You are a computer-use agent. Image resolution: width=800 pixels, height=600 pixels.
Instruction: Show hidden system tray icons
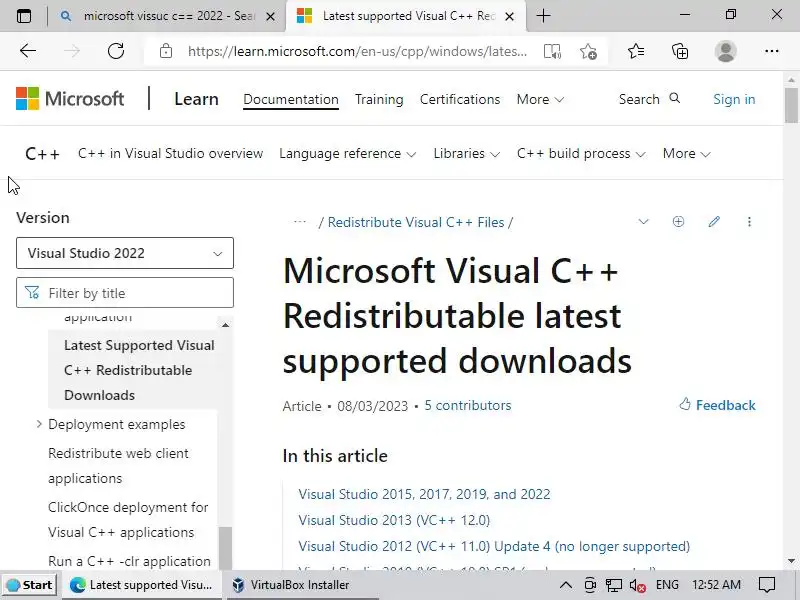coord(566,585)
